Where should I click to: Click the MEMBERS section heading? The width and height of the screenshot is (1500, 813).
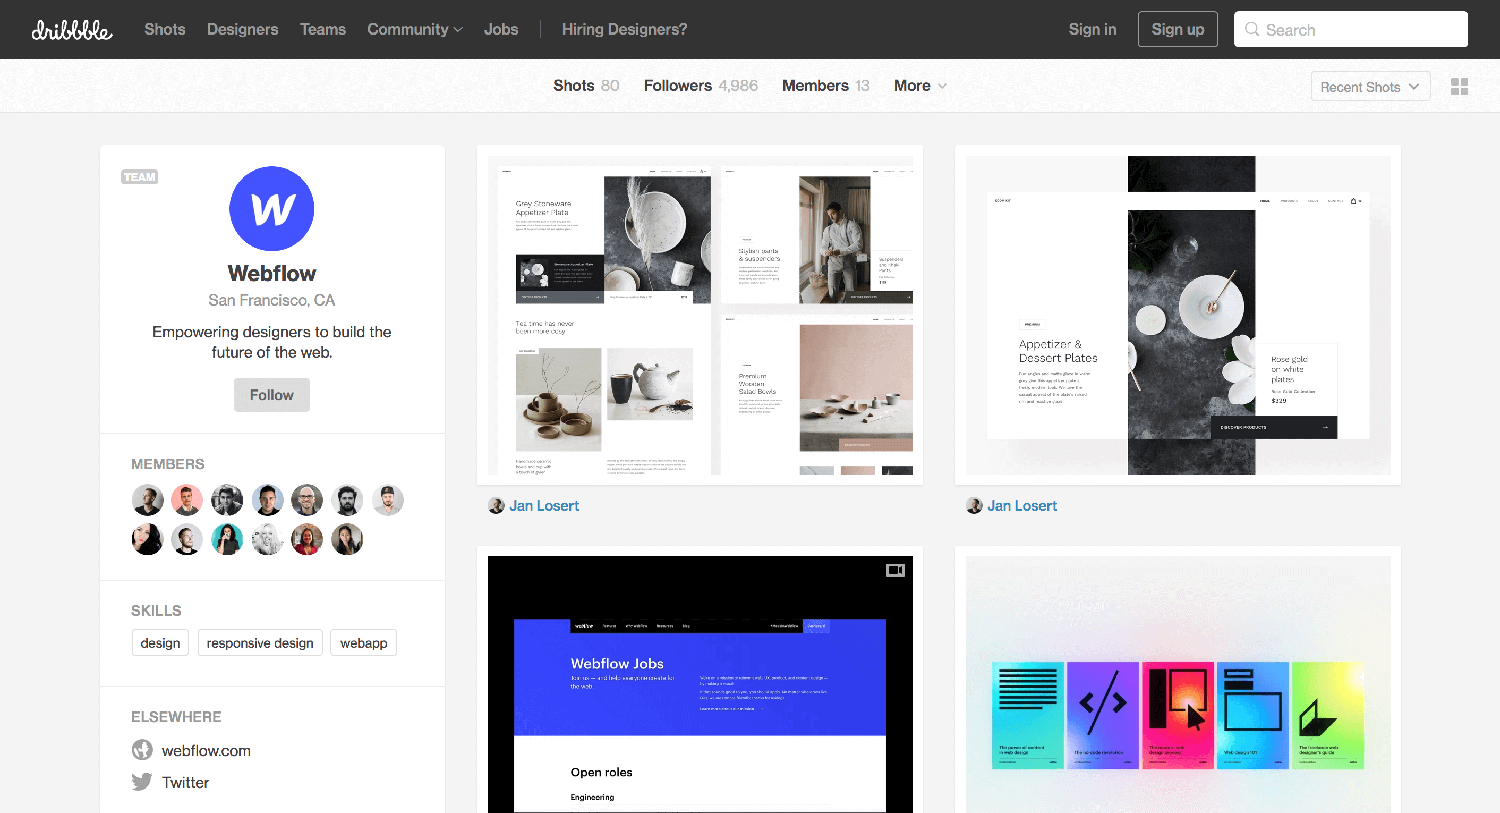tap(168, 464)
